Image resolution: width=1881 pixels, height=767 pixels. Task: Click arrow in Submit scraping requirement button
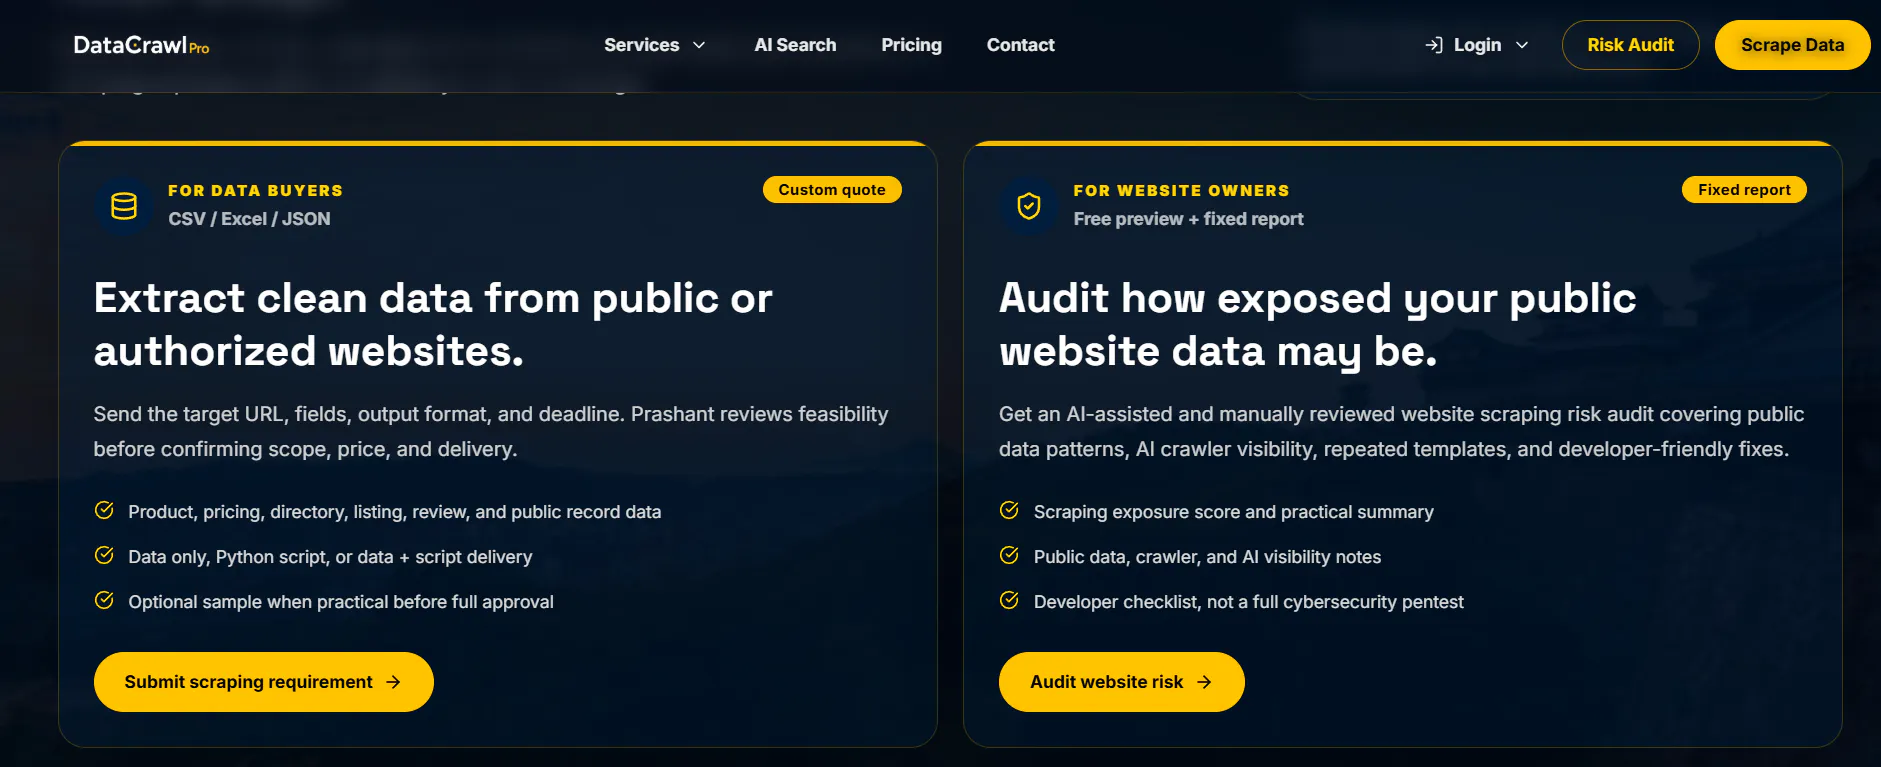point(394,682)
